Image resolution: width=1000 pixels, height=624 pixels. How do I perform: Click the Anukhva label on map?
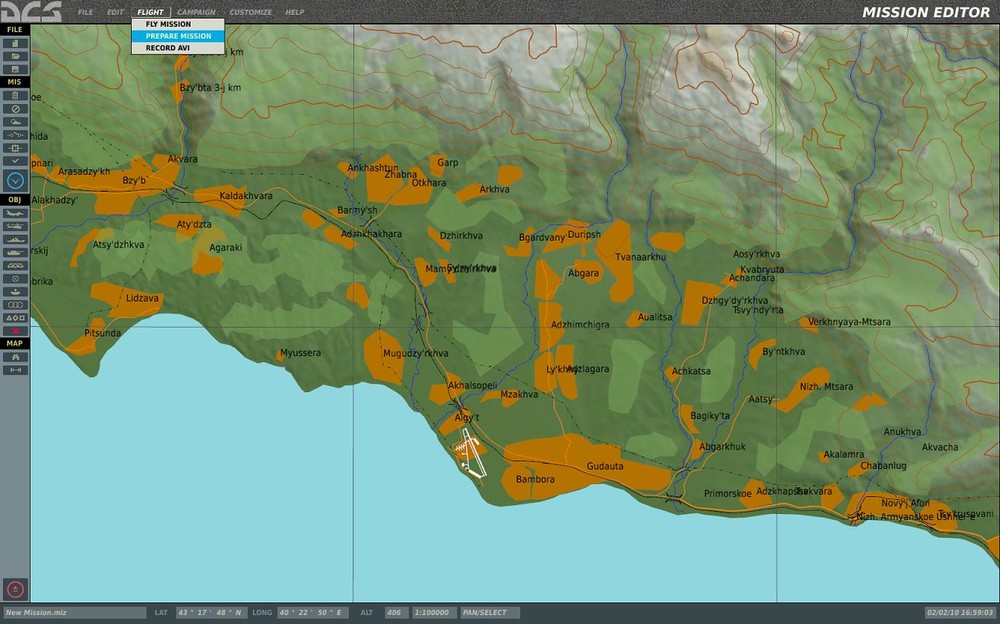[x=902, y=432]
